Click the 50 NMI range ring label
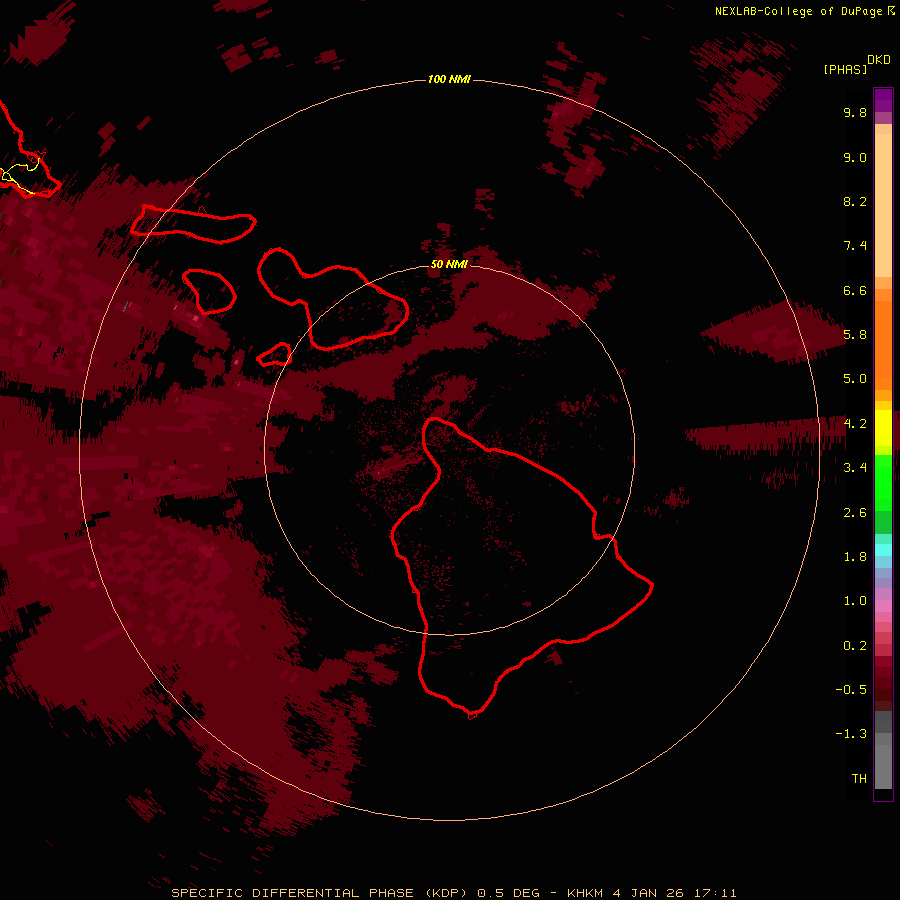This screenshot has height=900, width=900. point(449,264)
